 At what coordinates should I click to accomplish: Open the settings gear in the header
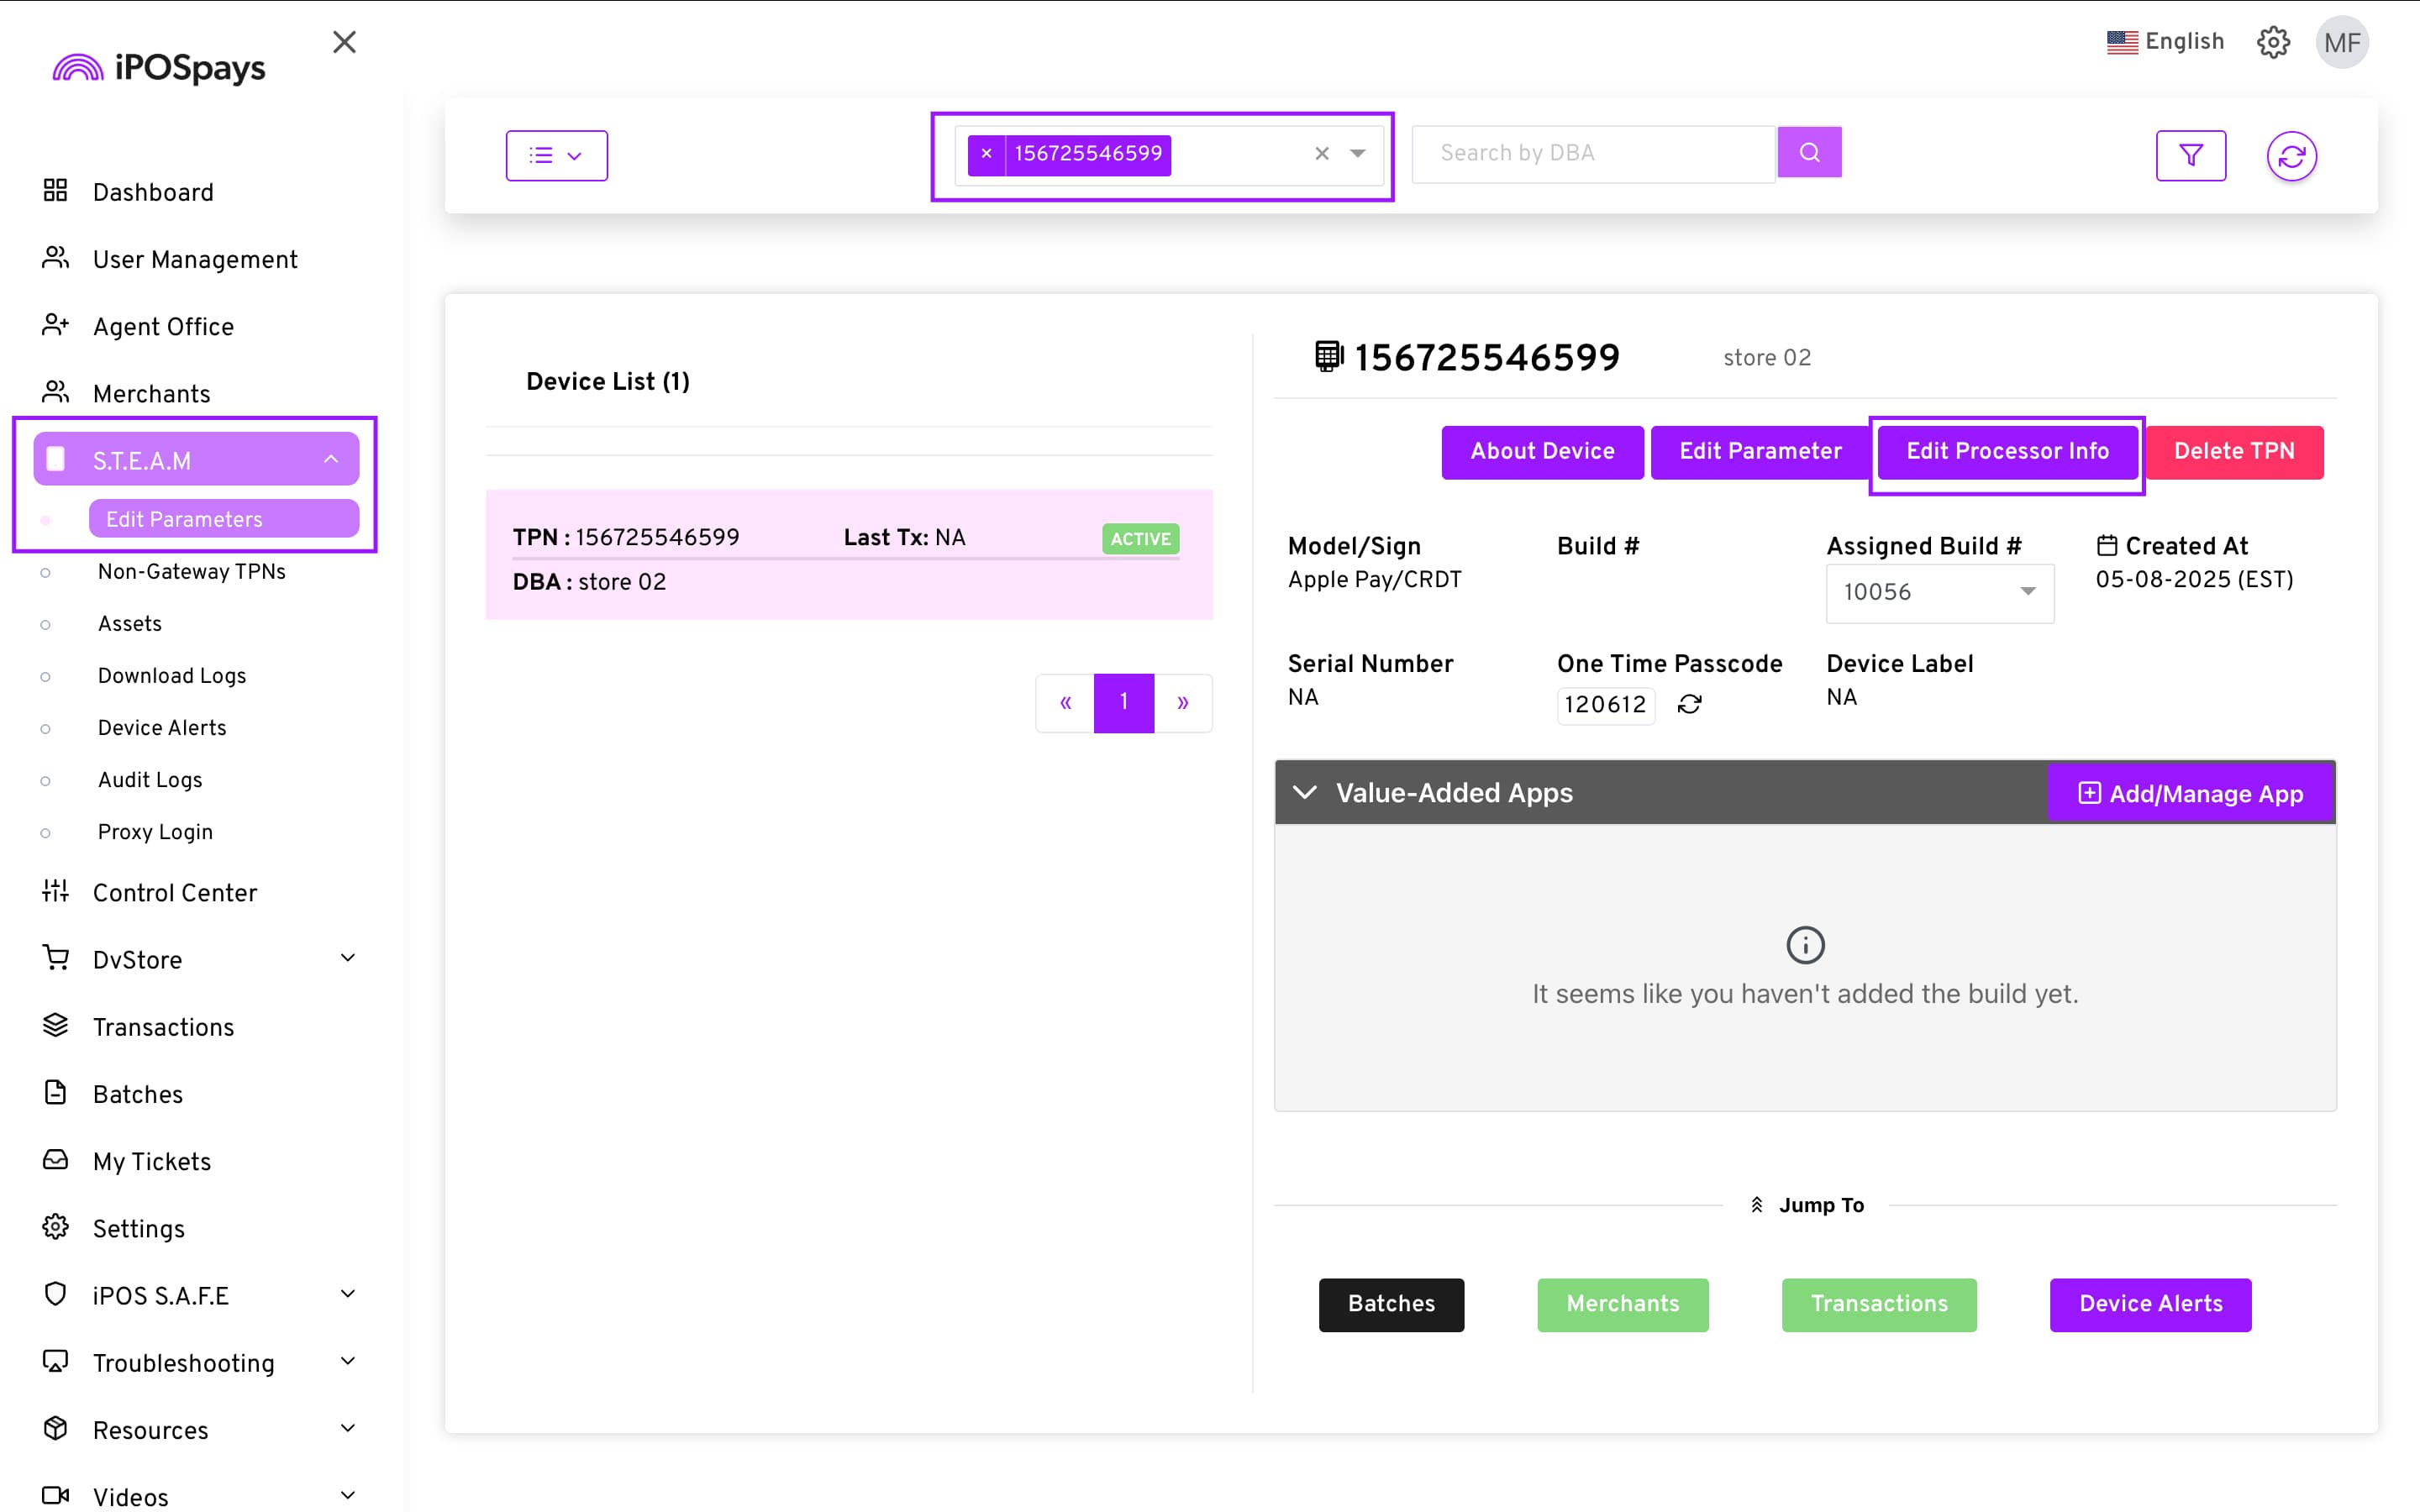pyautogui.click(x=2273, y=42)
